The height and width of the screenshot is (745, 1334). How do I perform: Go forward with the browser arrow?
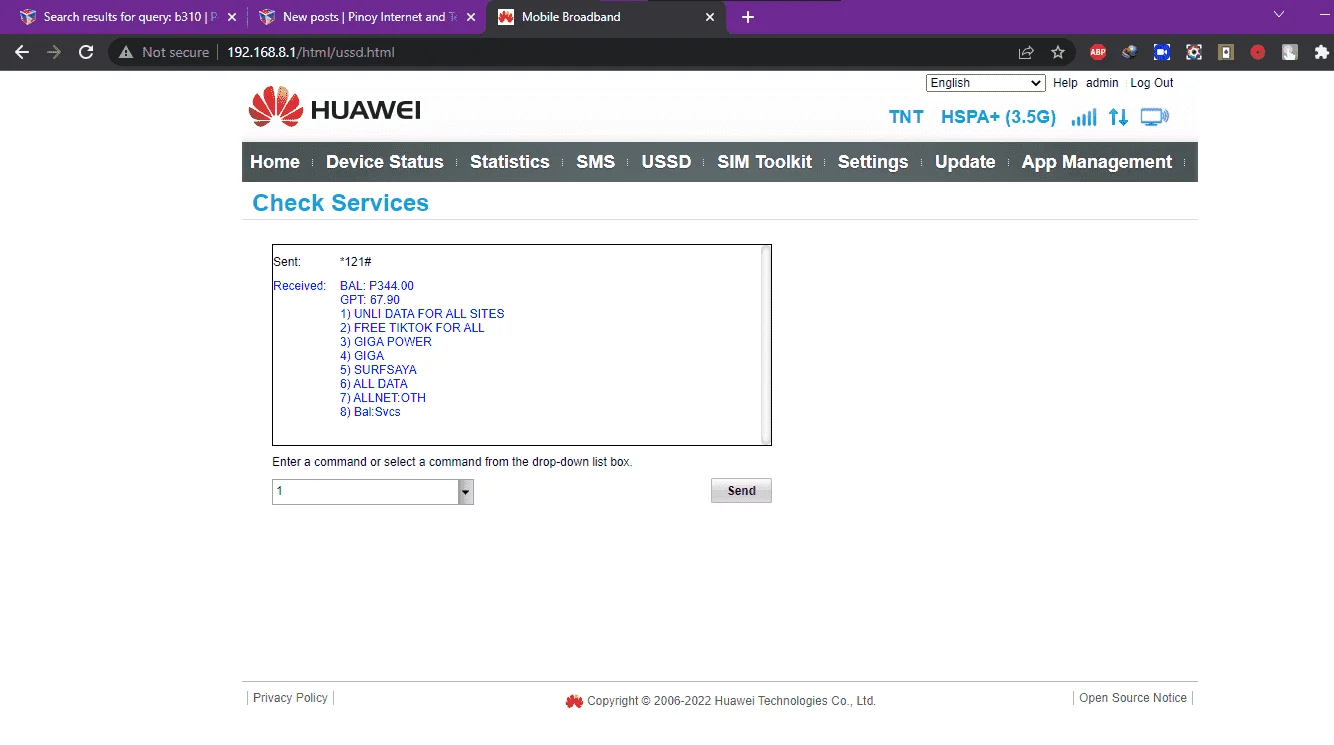point(54,52)
